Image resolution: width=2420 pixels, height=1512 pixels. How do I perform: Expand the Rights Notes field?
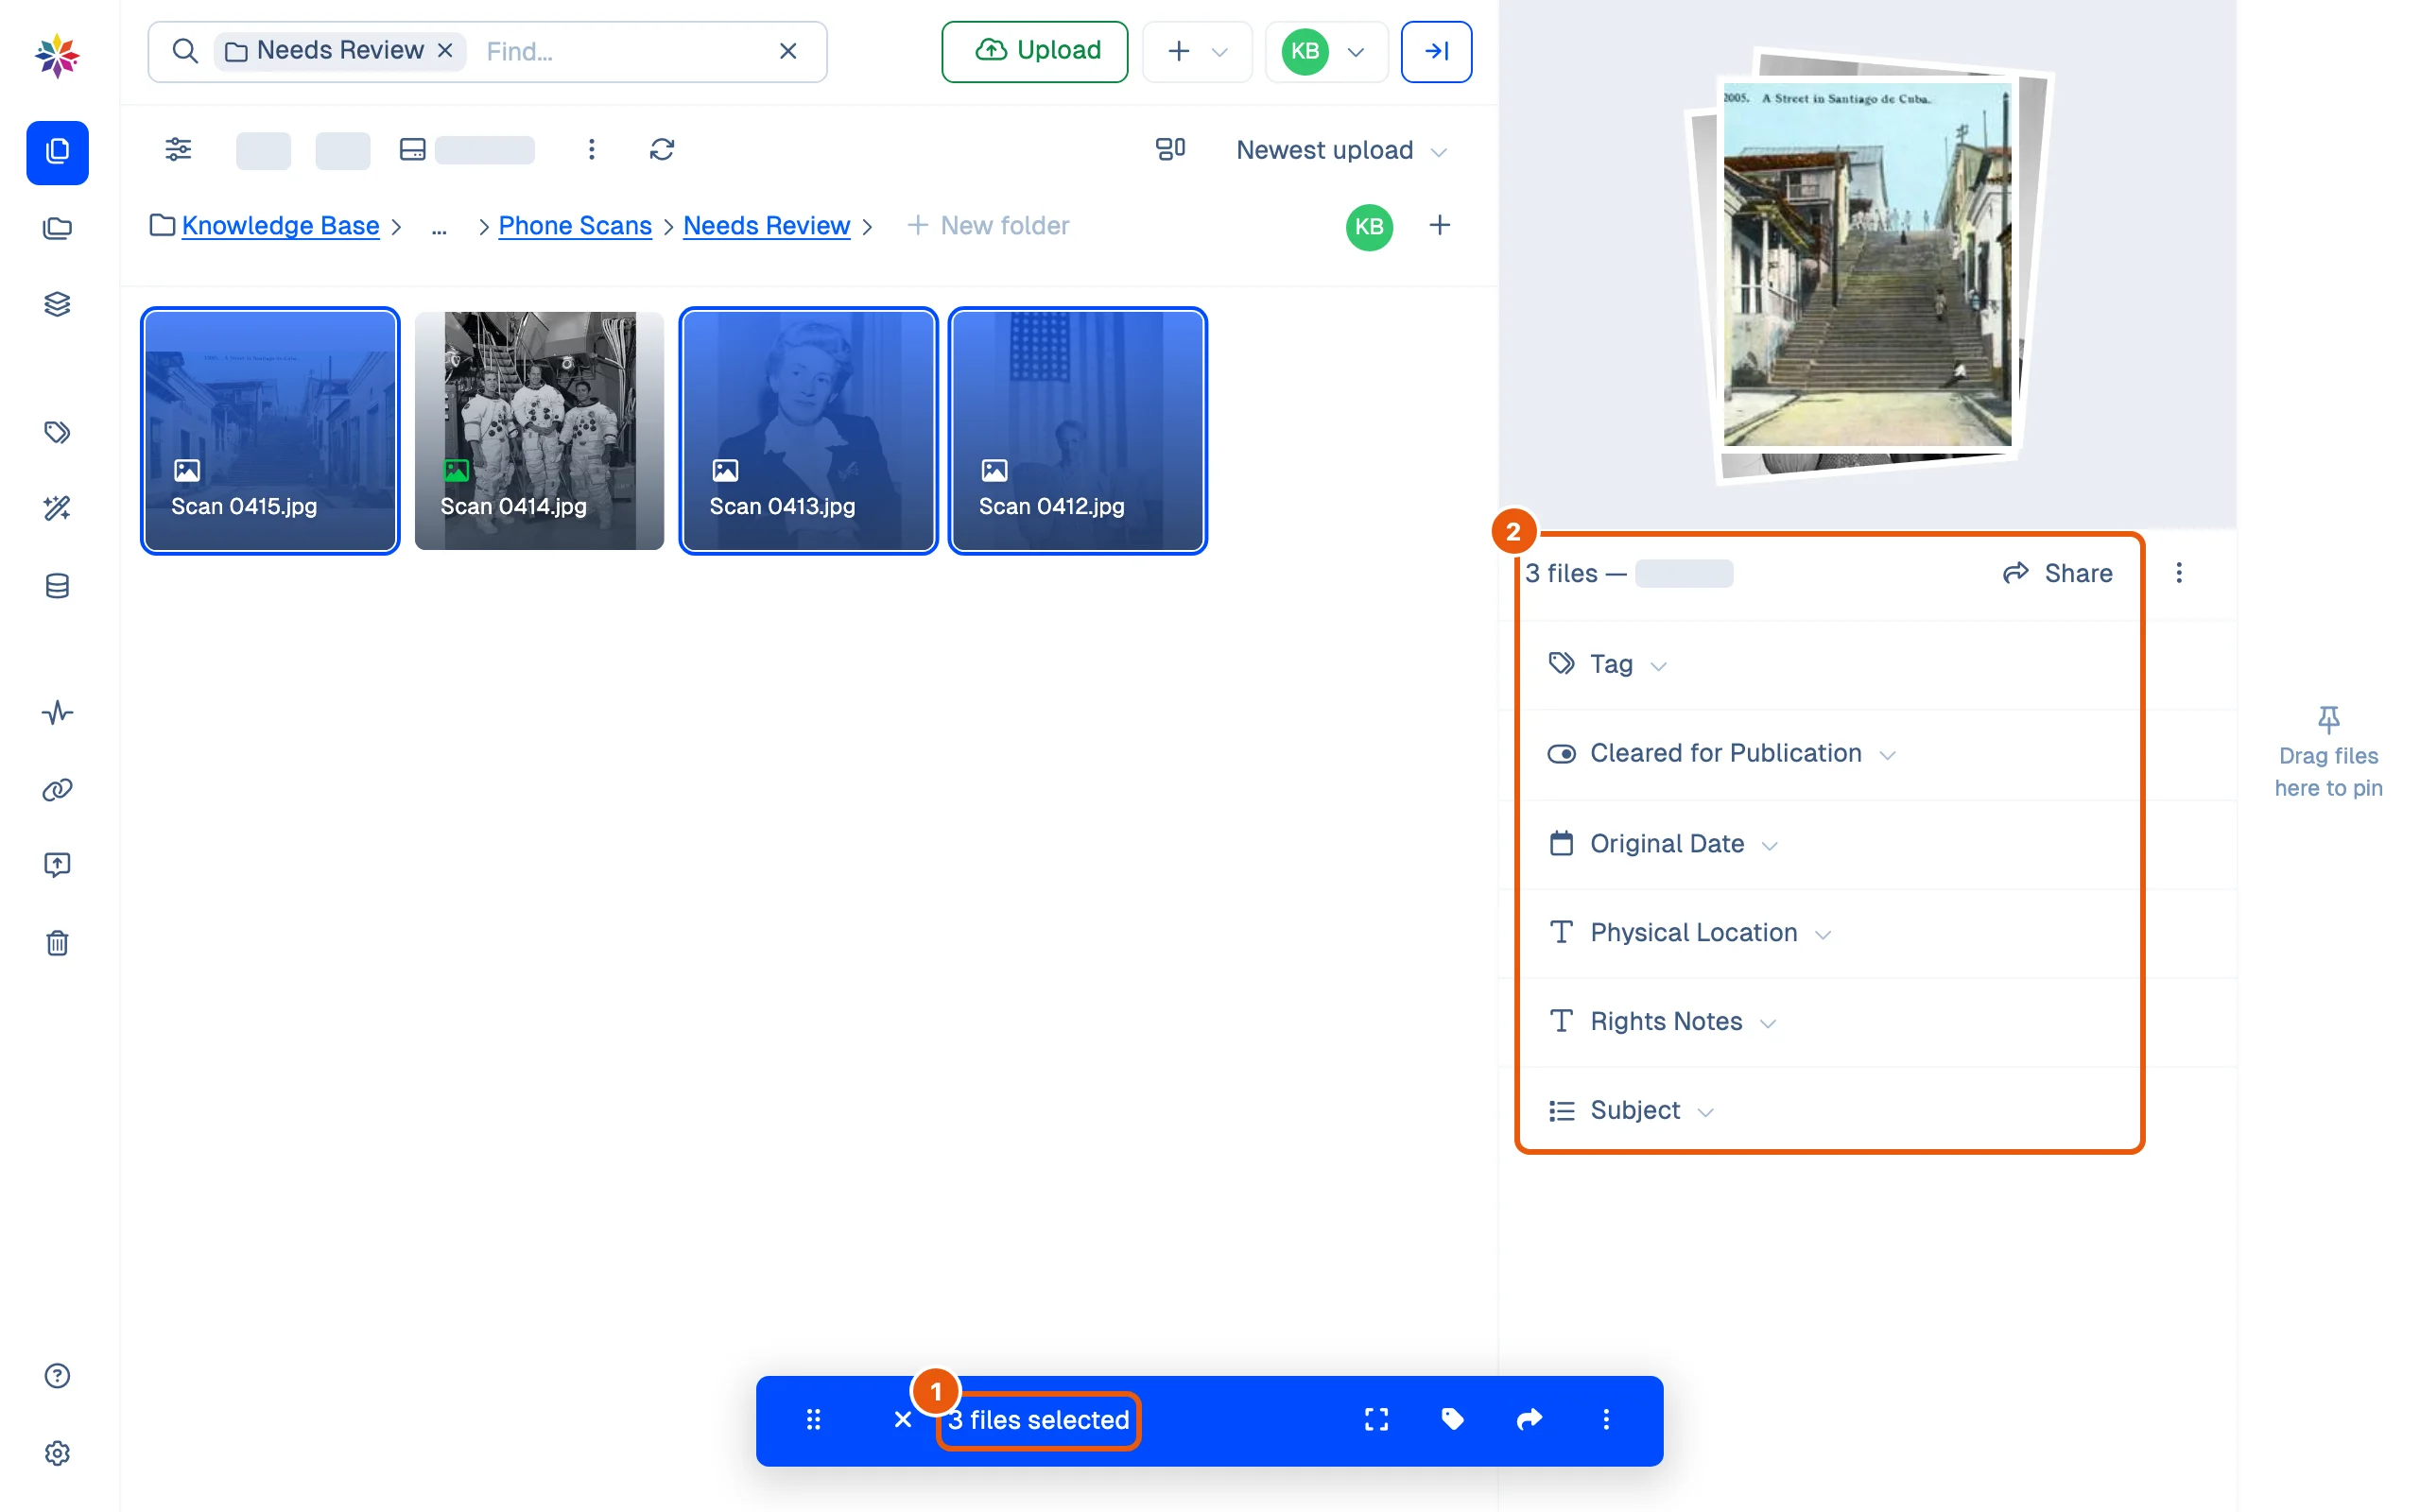pos(1662,1022)
